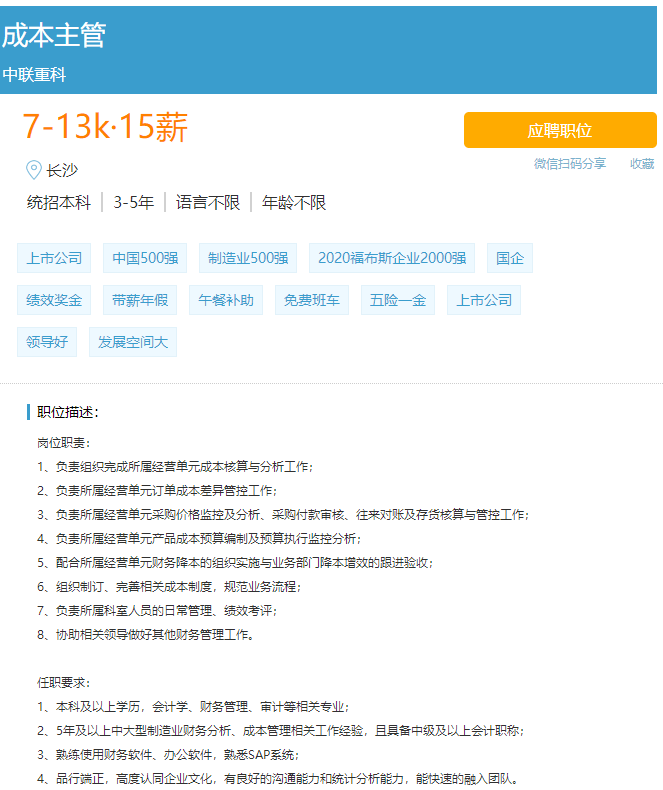Click the 岗位职责 subheading
Viewport: 663px width, 790px height.
tap(63, 443)
